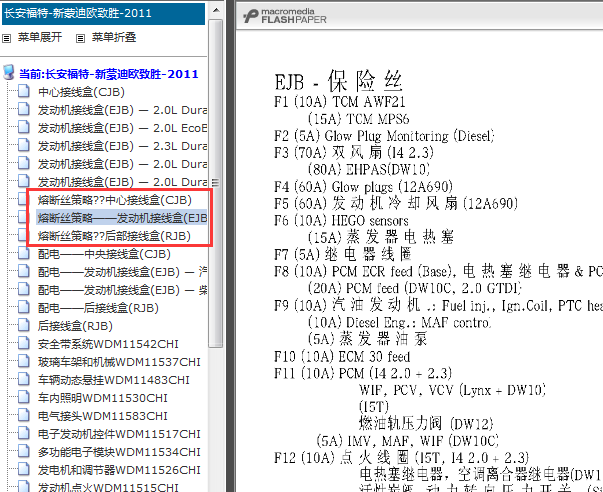This screenshot has height=492, width=603.
Task: Click page icon beside 2.3L Dura entry
Action: click(x=23, y=145)
